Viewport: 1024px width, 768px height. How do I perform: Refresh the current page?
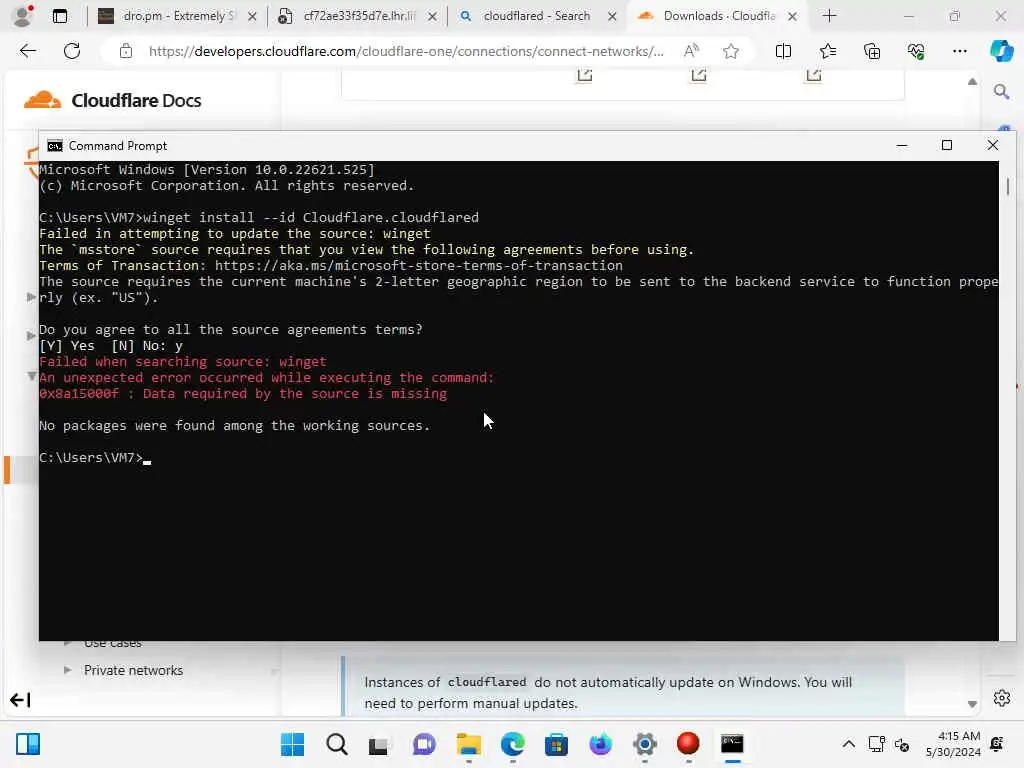72,51
